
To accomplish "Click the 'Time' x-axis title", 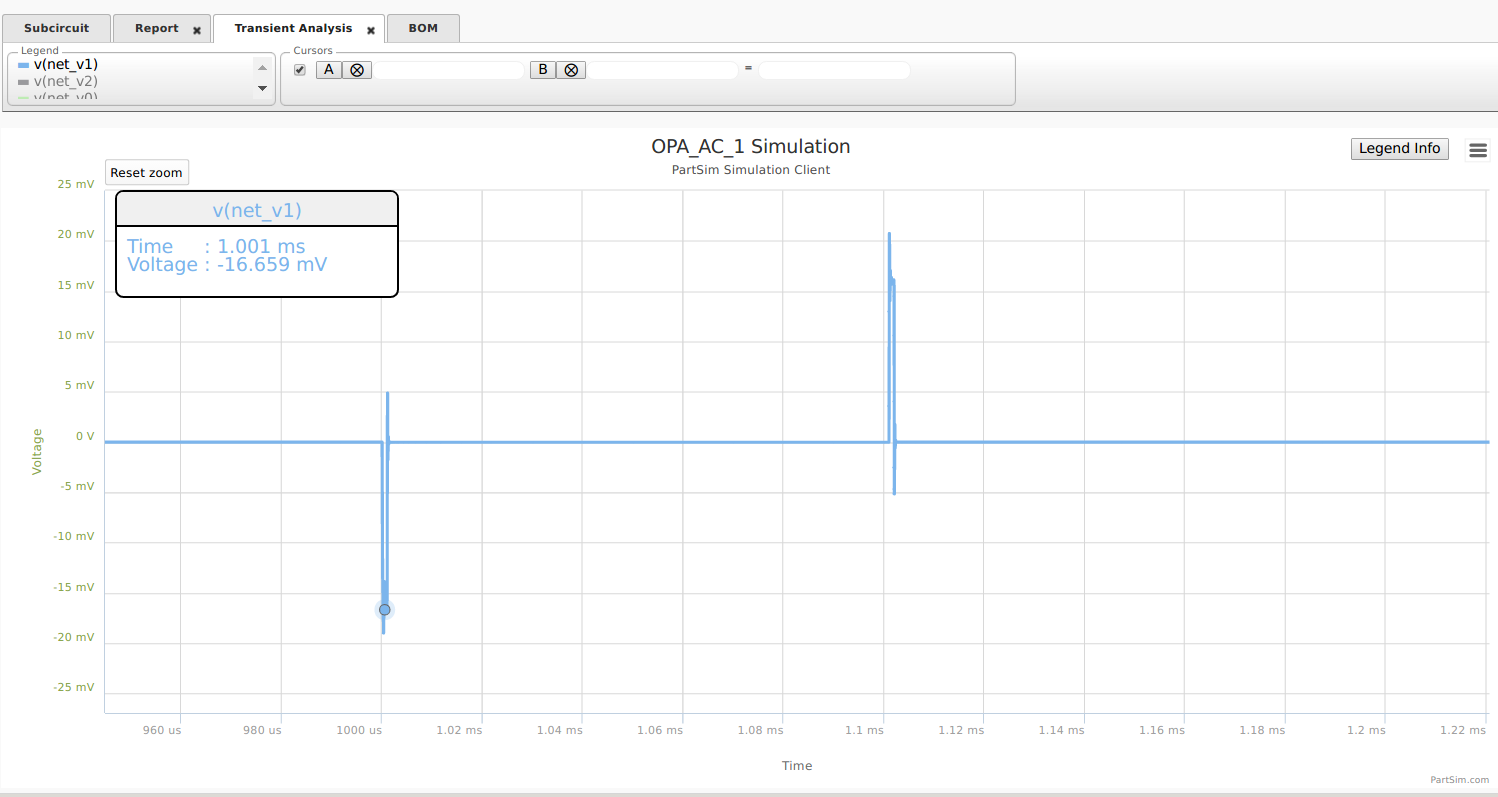I will tap(797, 766).
